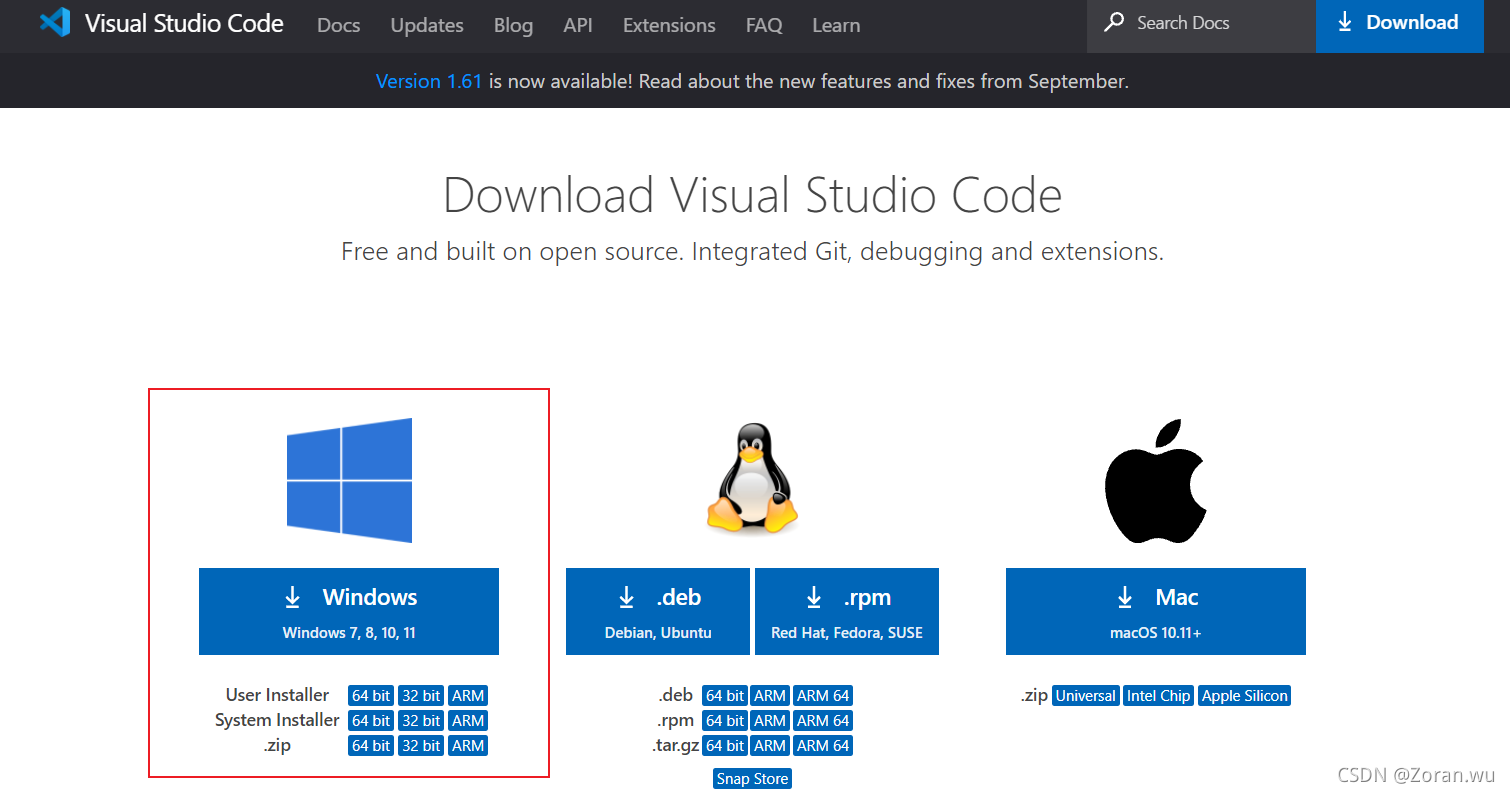
Task: Open the Learn navigation link
Action: point(836,25)
